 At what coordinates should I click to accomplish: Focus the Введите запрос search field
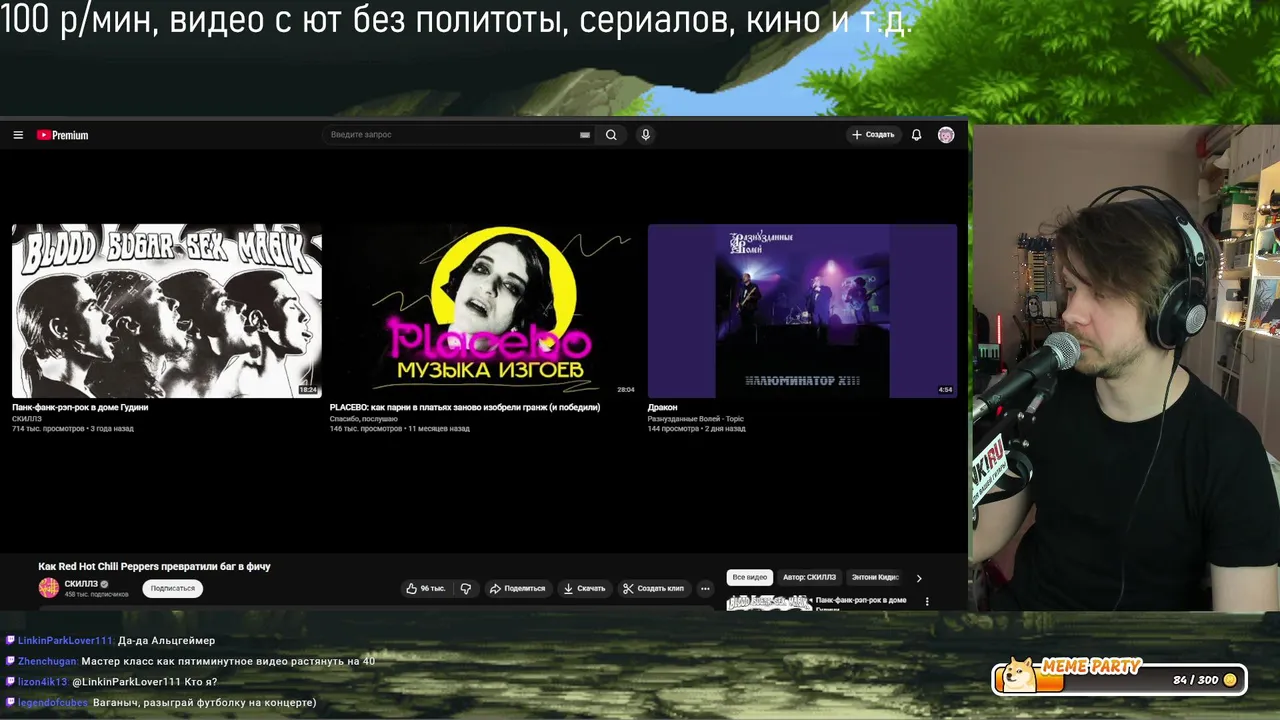pyautogui.click(x=460, y=135)
